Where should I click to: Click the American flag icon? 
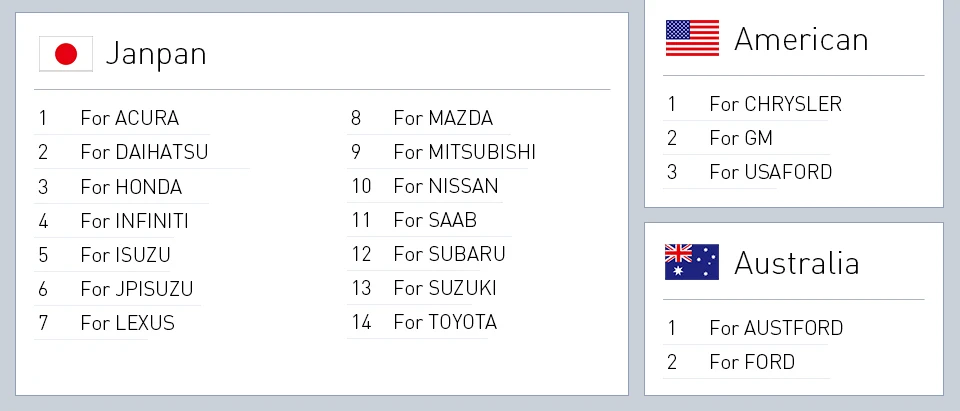tap(692, 38)
